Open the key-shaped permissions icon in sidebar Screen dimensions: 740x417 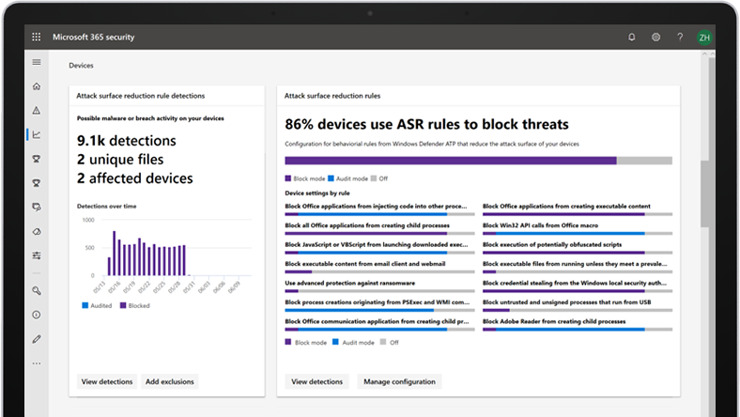click(36, 291)
